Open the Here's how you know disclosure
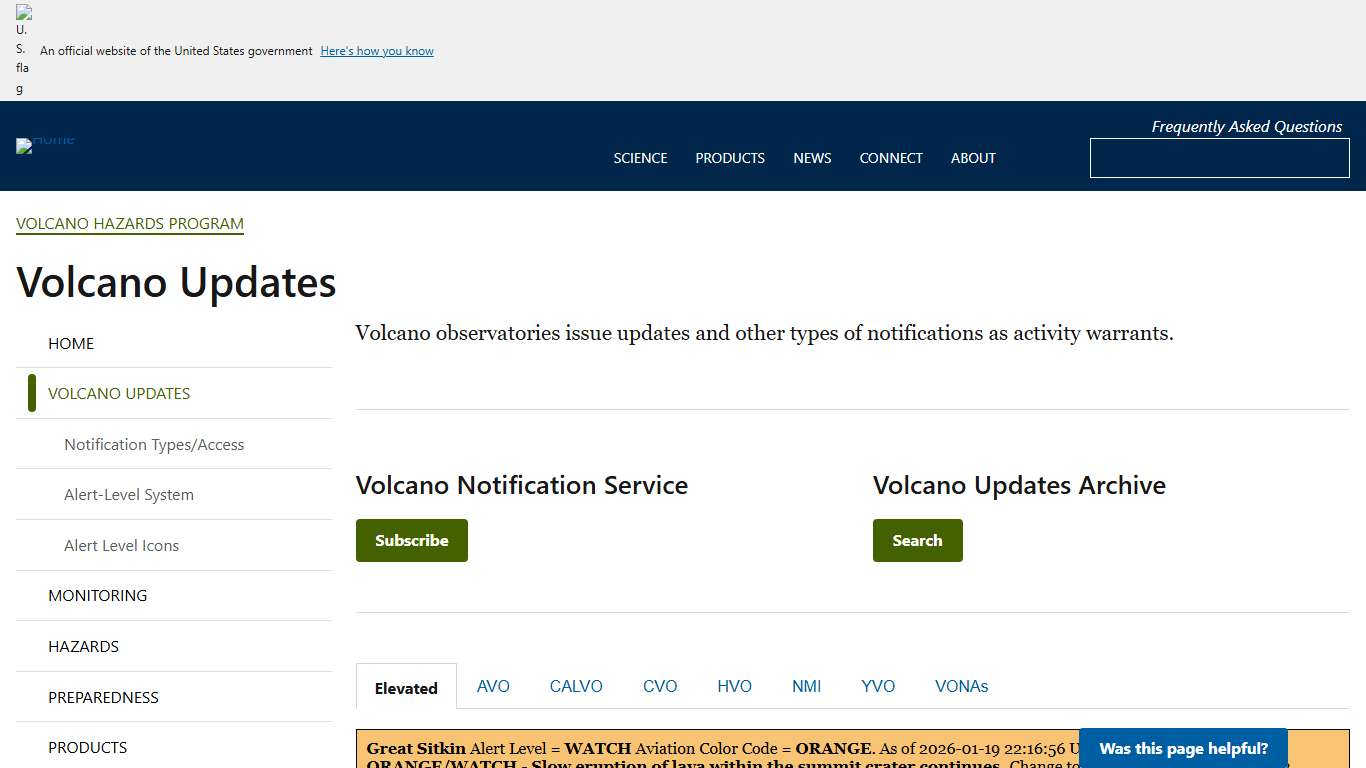 coord(377,51)
